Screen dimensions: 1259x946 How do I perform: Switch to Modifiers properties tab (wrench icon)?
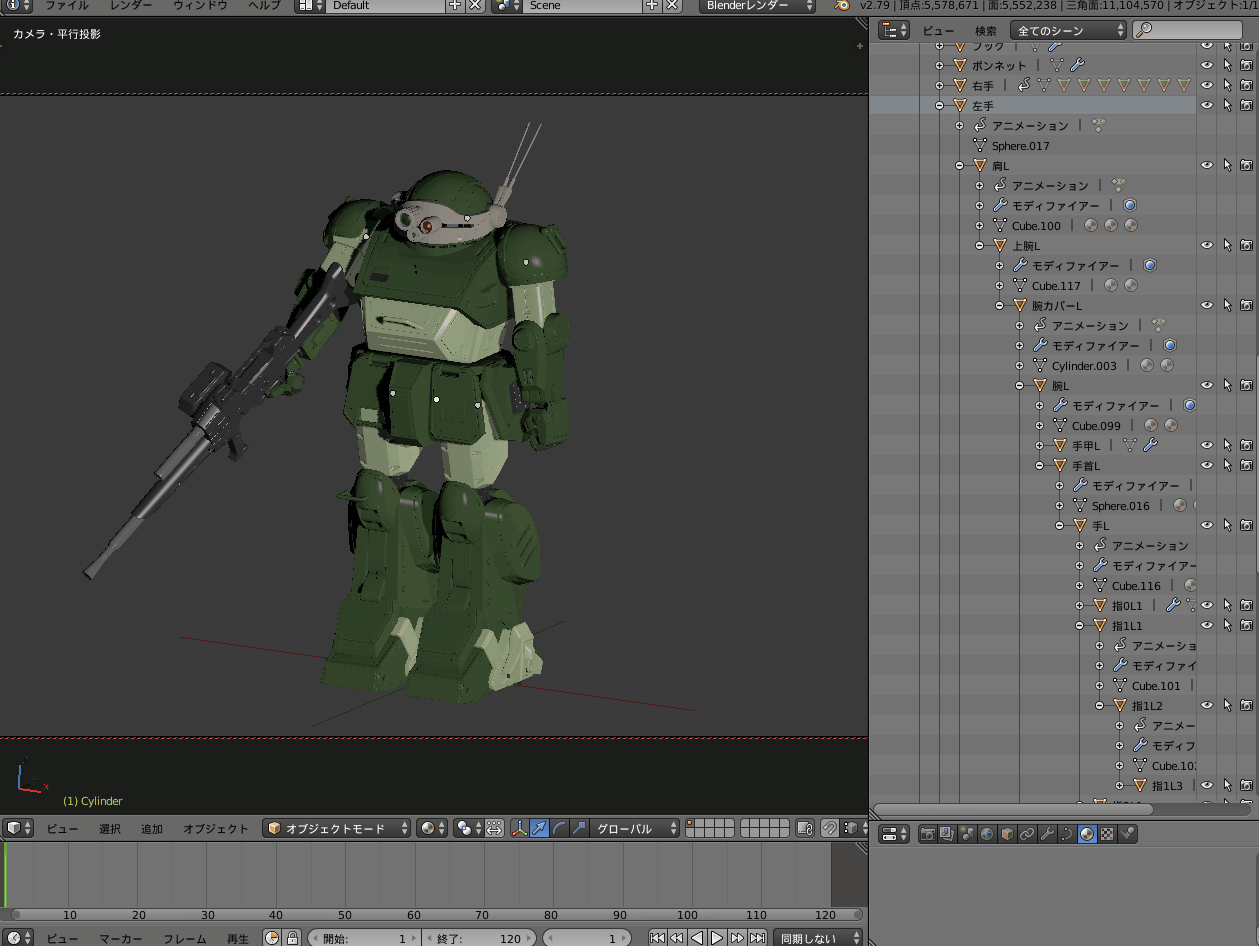(1047, 834)
